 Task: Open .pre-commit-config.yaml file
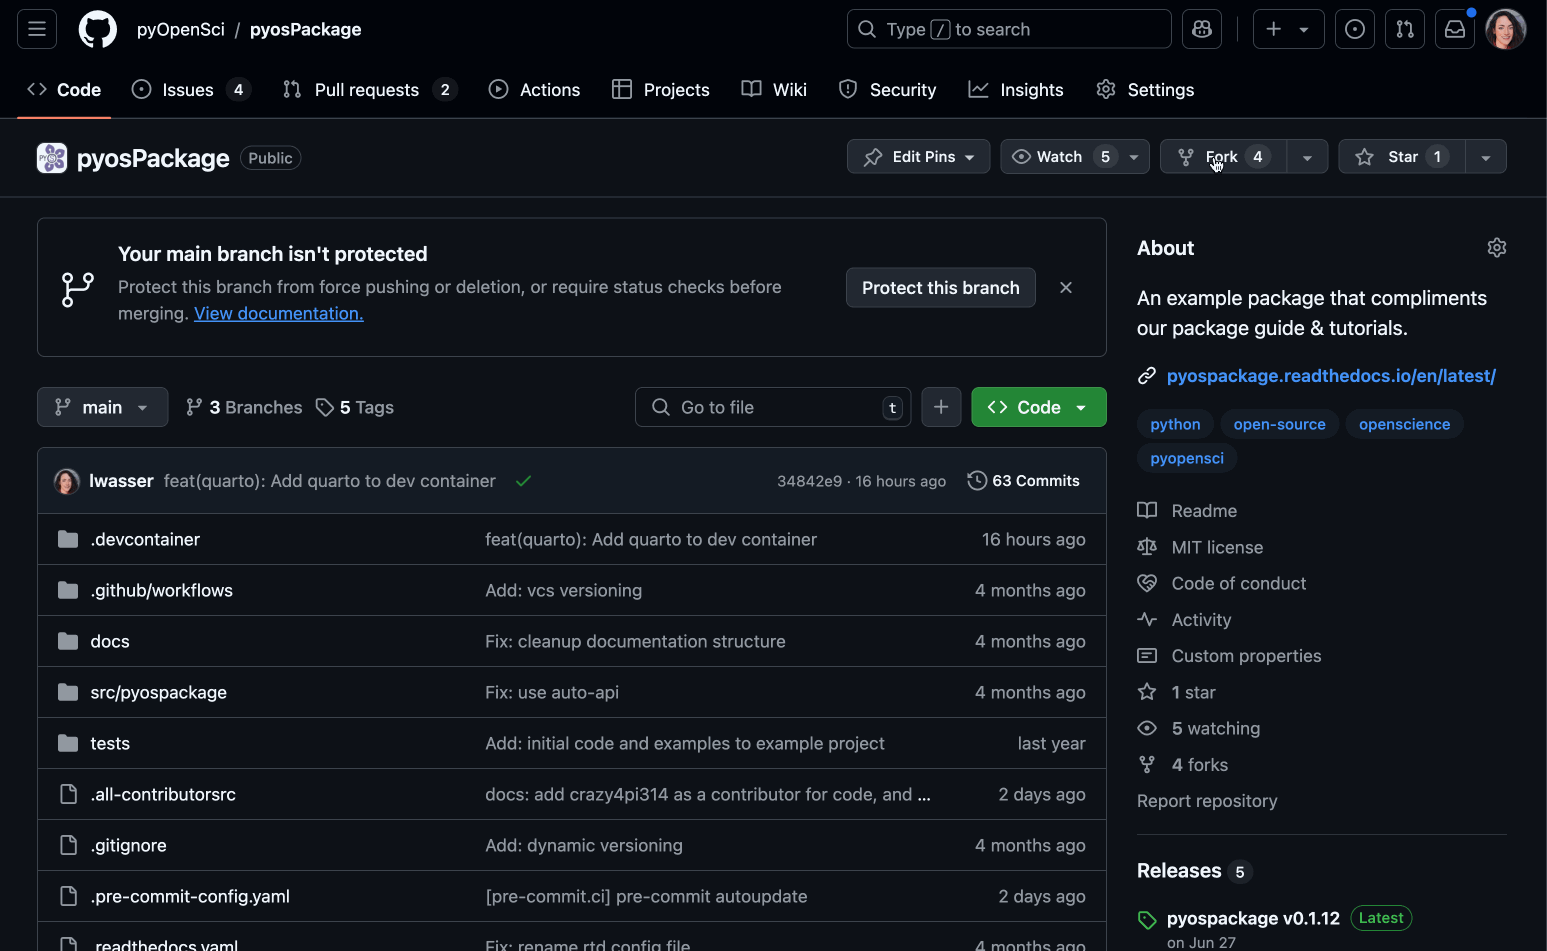tap(190, 897)
